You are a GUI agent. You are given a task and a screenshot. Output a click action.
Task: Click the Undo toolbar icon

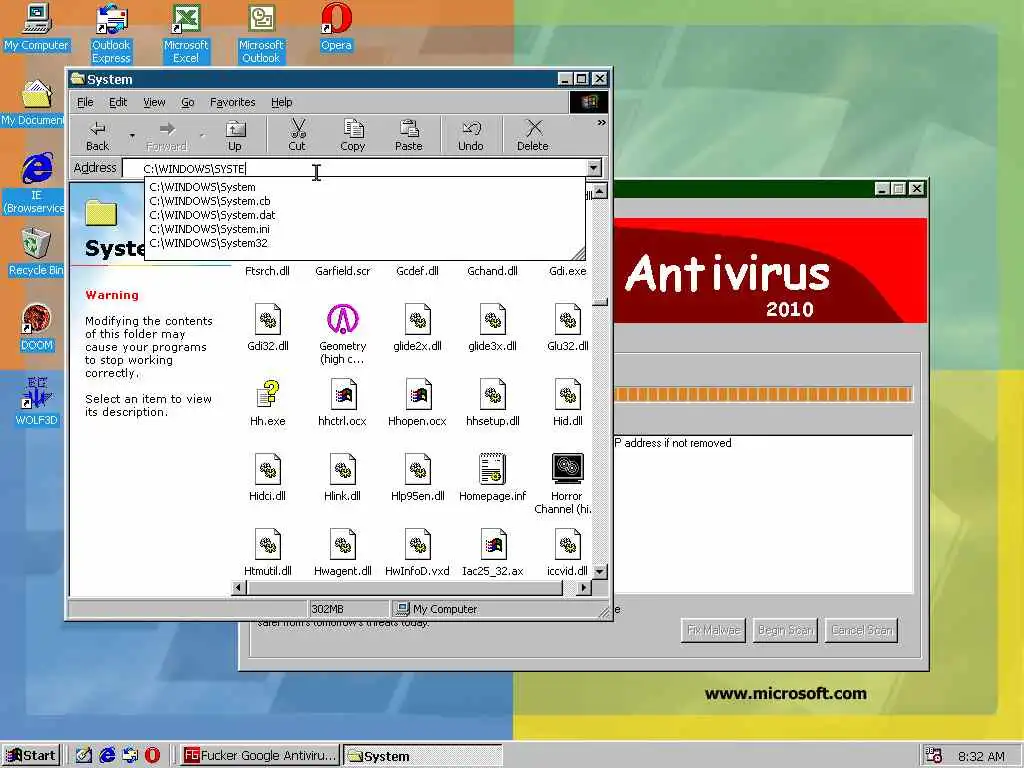(471, 128)
